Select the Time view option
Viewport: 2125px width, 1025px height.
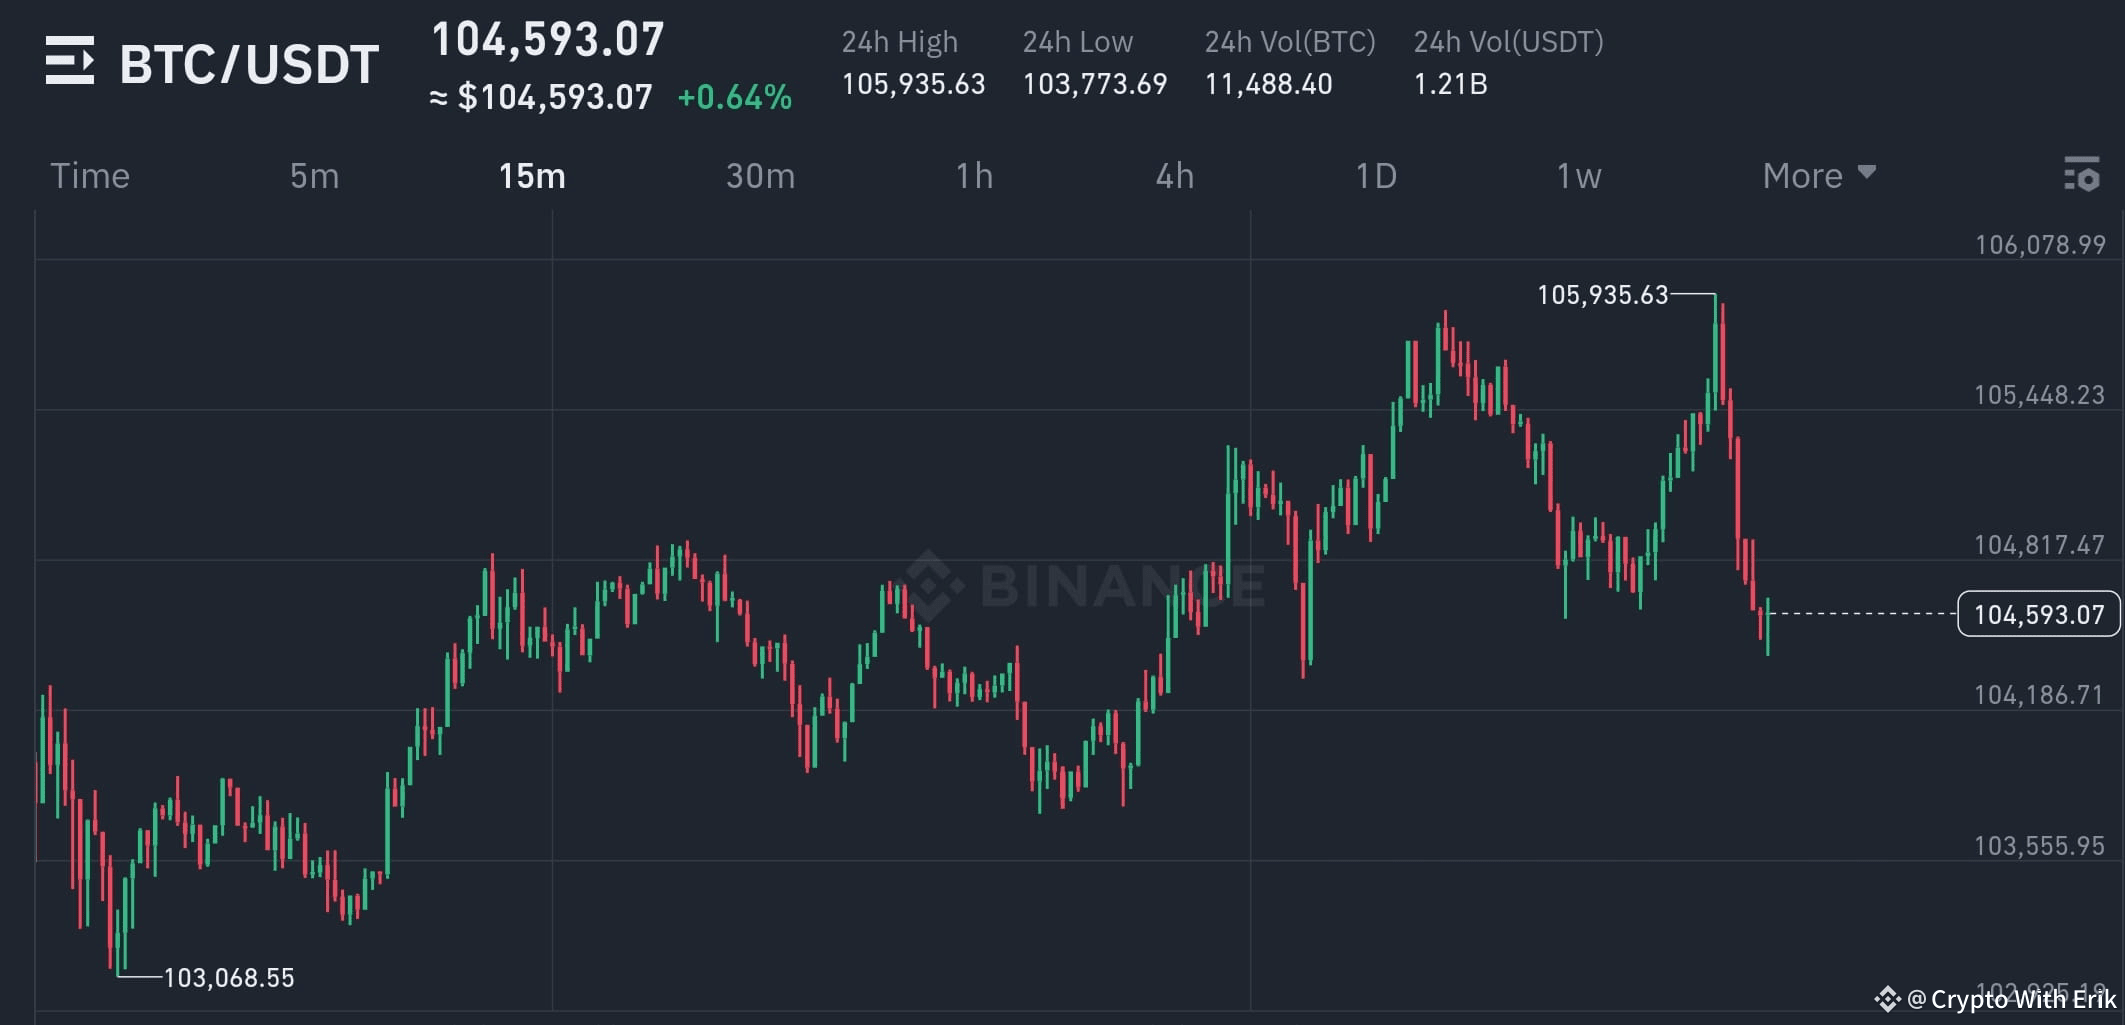90,176
